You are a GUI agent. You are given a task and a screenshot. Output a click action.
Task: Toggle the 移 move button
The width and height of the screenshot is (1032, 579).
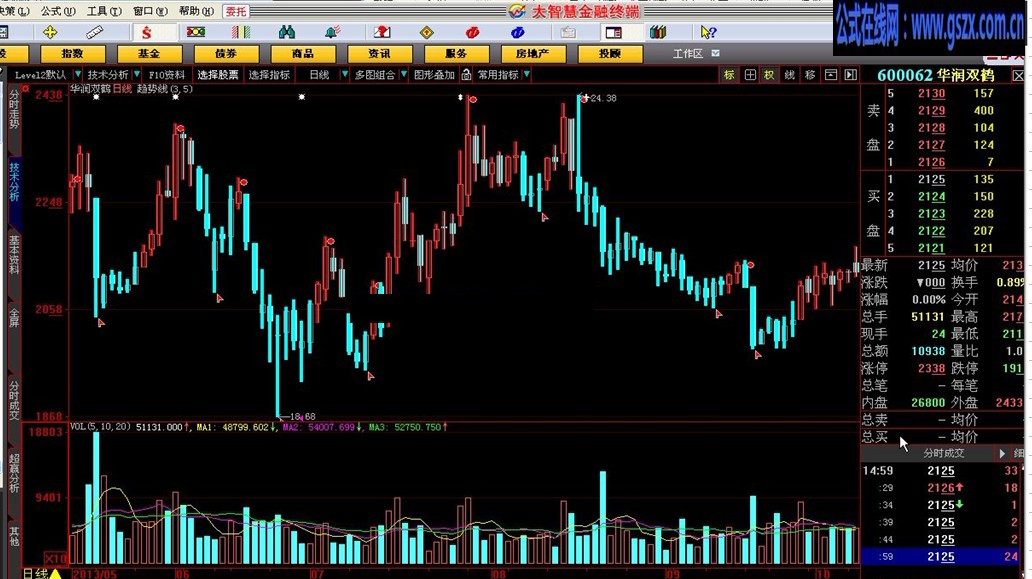point(810,75)
